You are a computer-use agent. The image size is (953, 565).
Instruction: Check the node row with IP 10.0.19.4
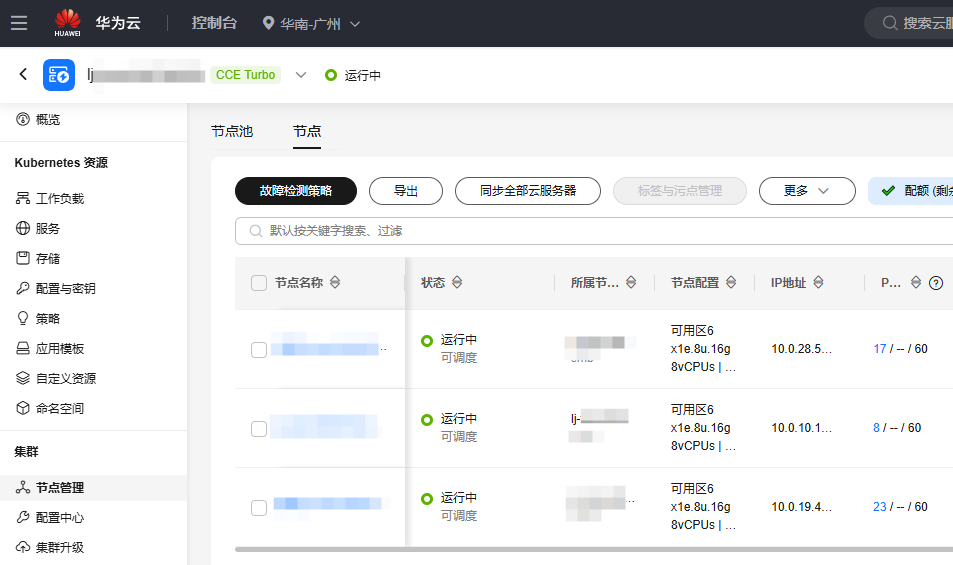point(259,508)
